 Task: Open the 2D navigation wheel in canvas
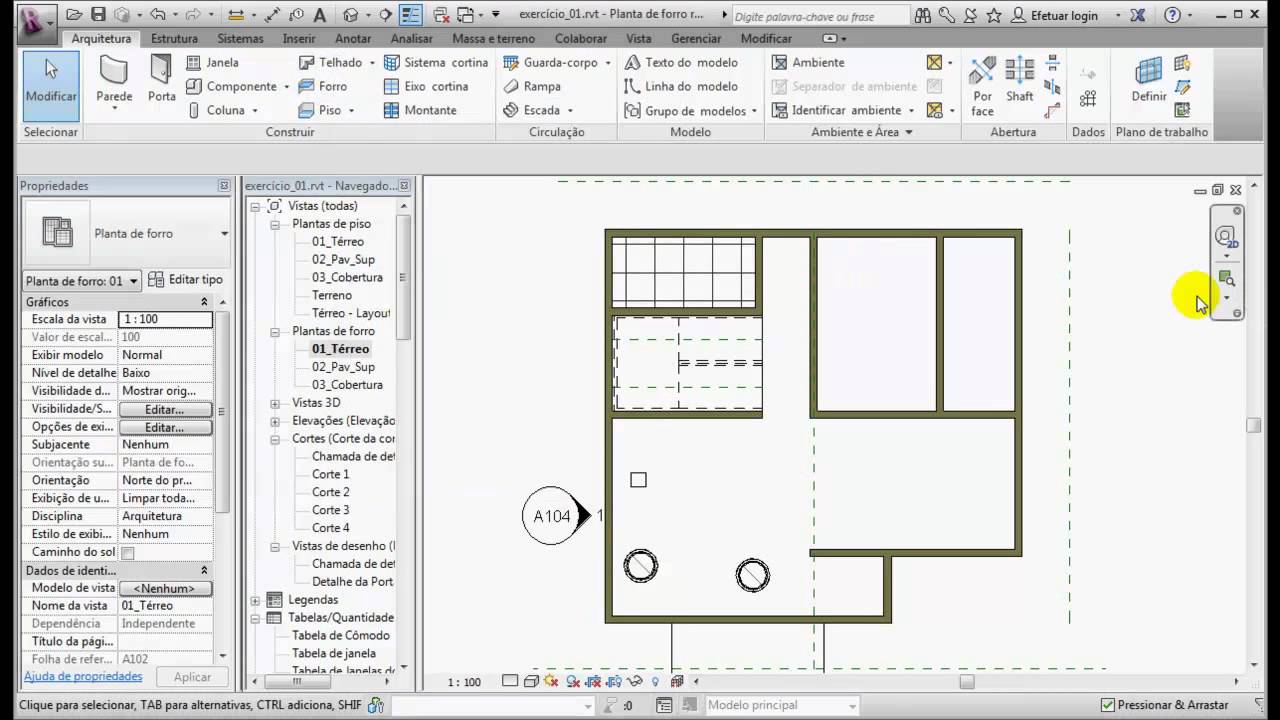[1226, 236]
